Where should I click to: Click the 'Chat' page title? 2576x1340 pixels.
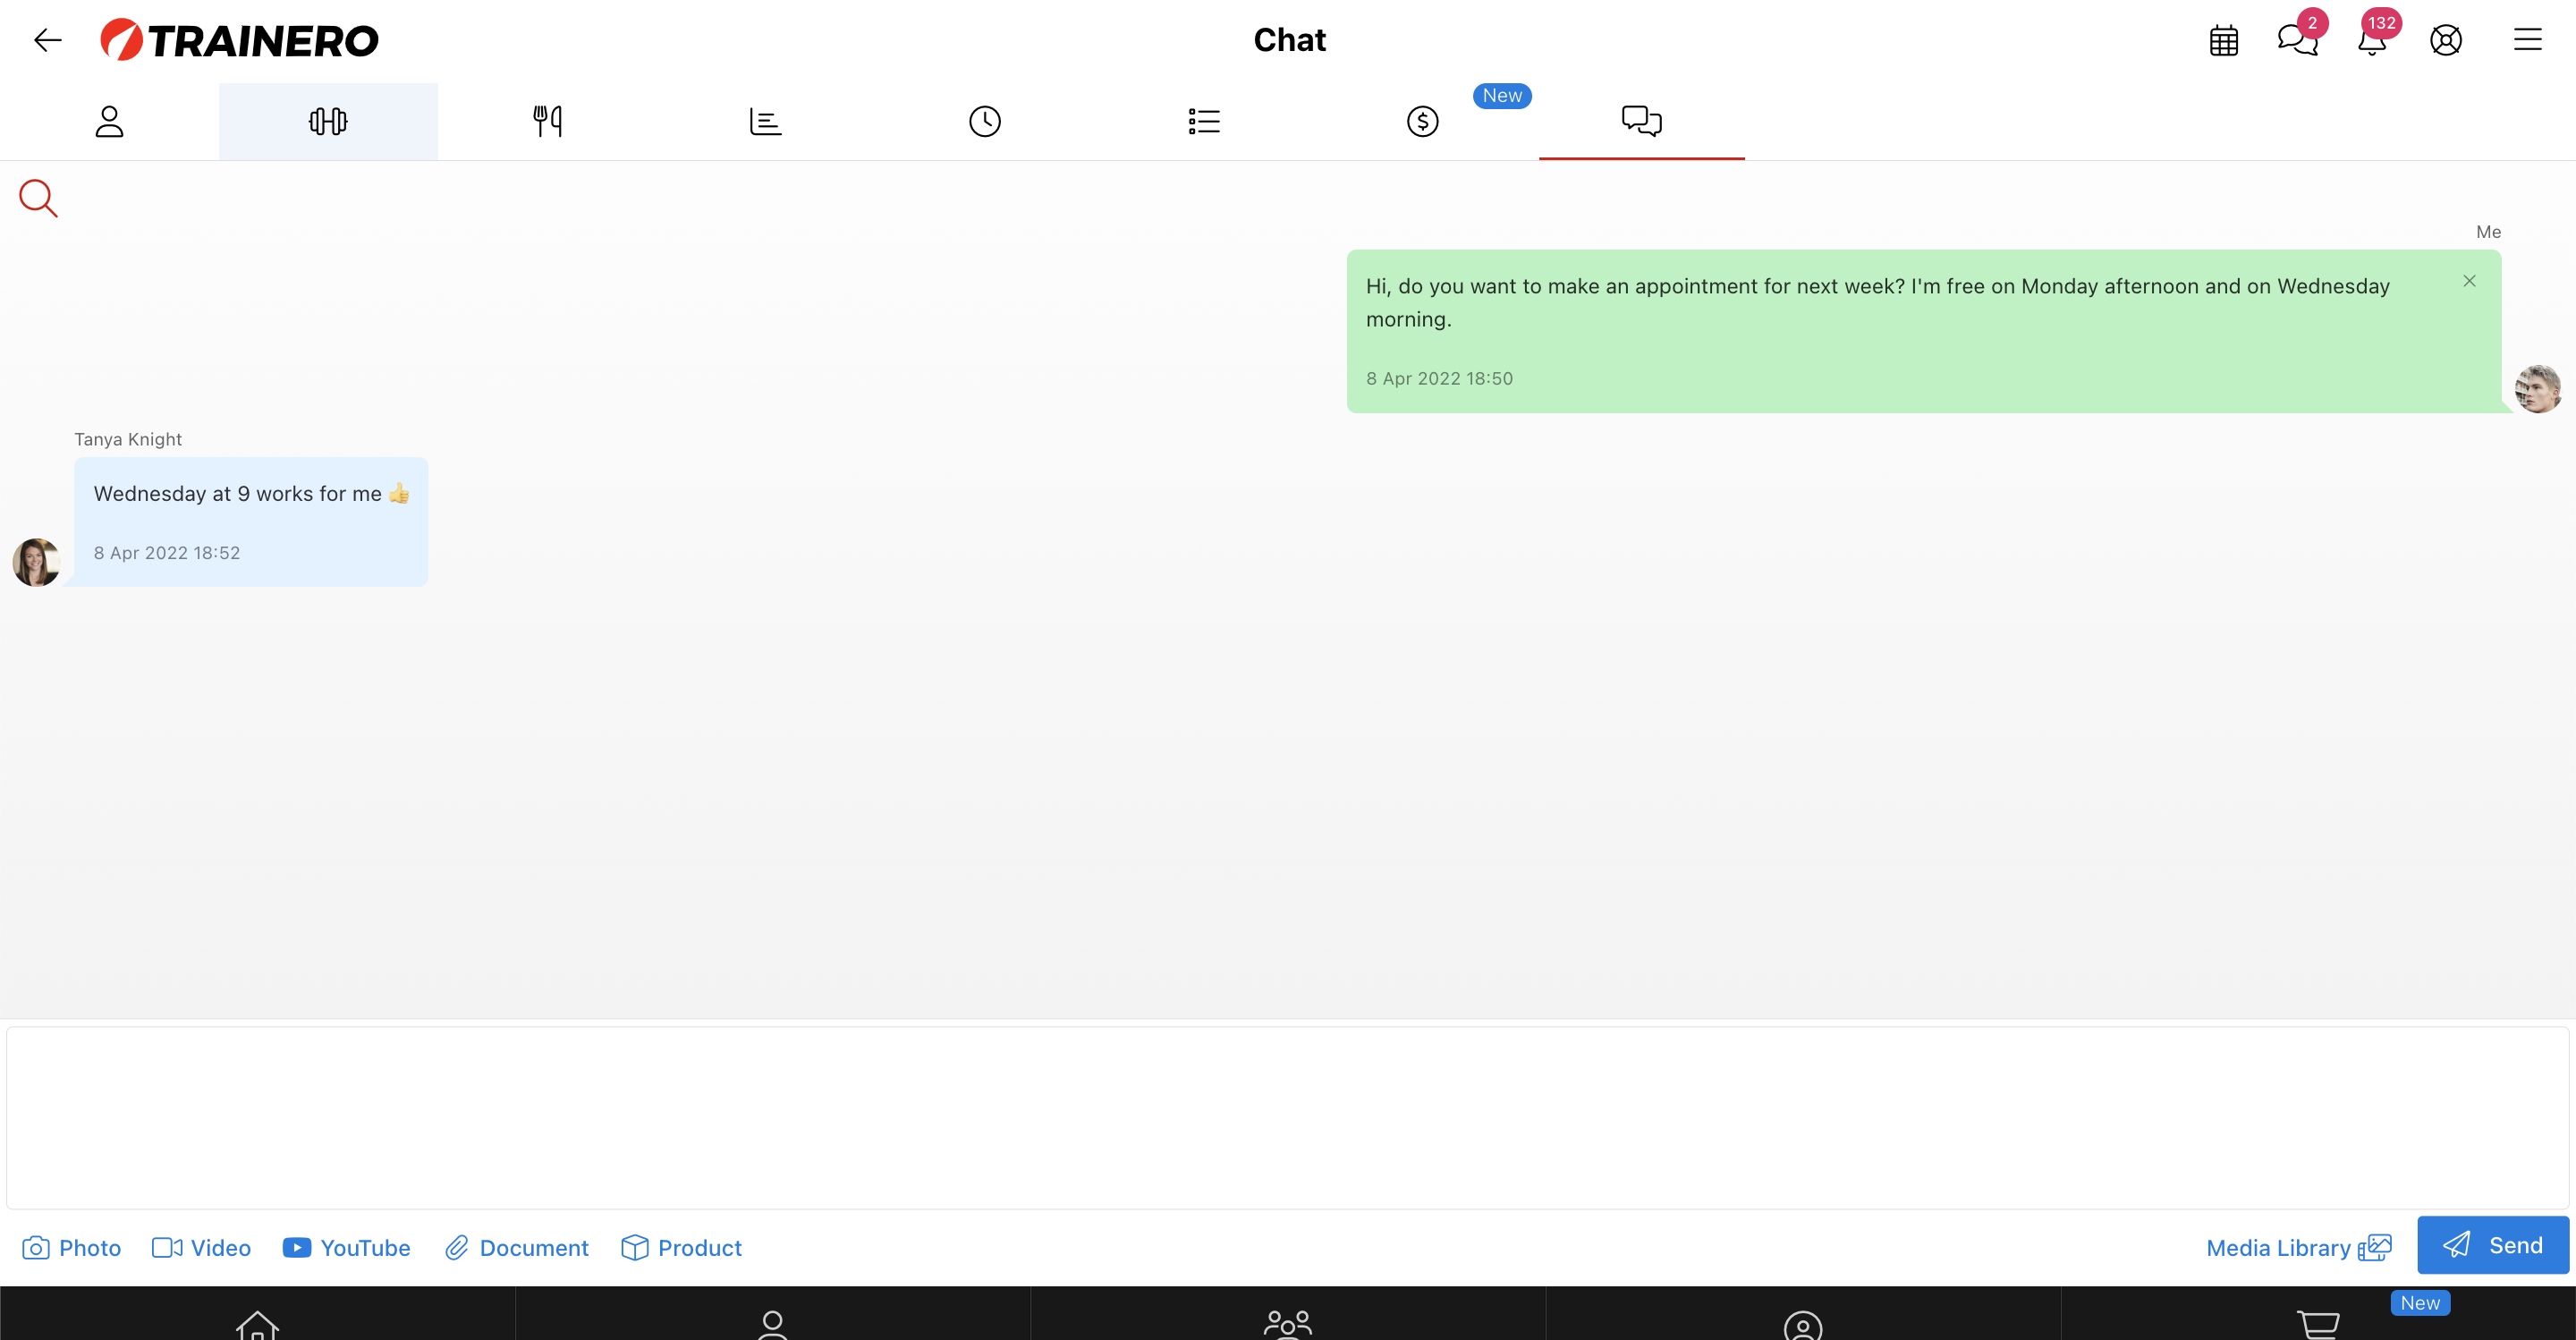pos(1289,40)
